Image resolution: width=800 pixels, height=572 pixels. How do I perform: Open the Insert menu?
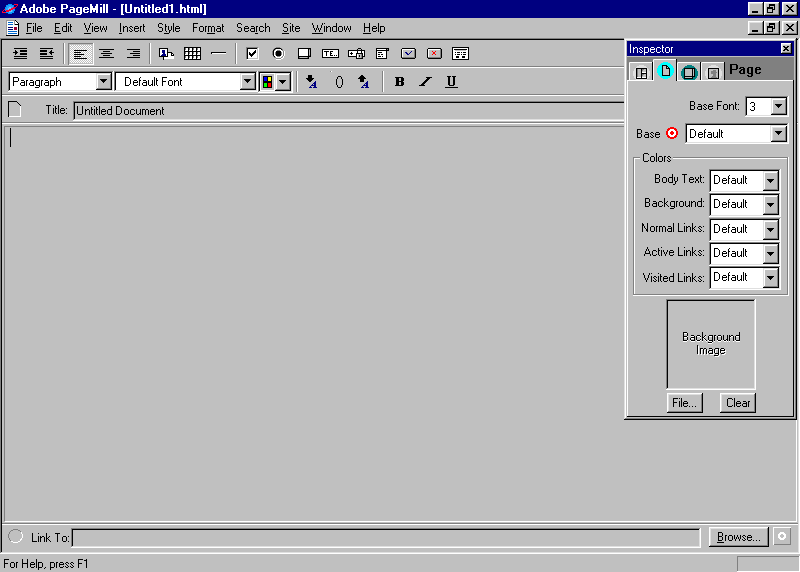(132, 28)
